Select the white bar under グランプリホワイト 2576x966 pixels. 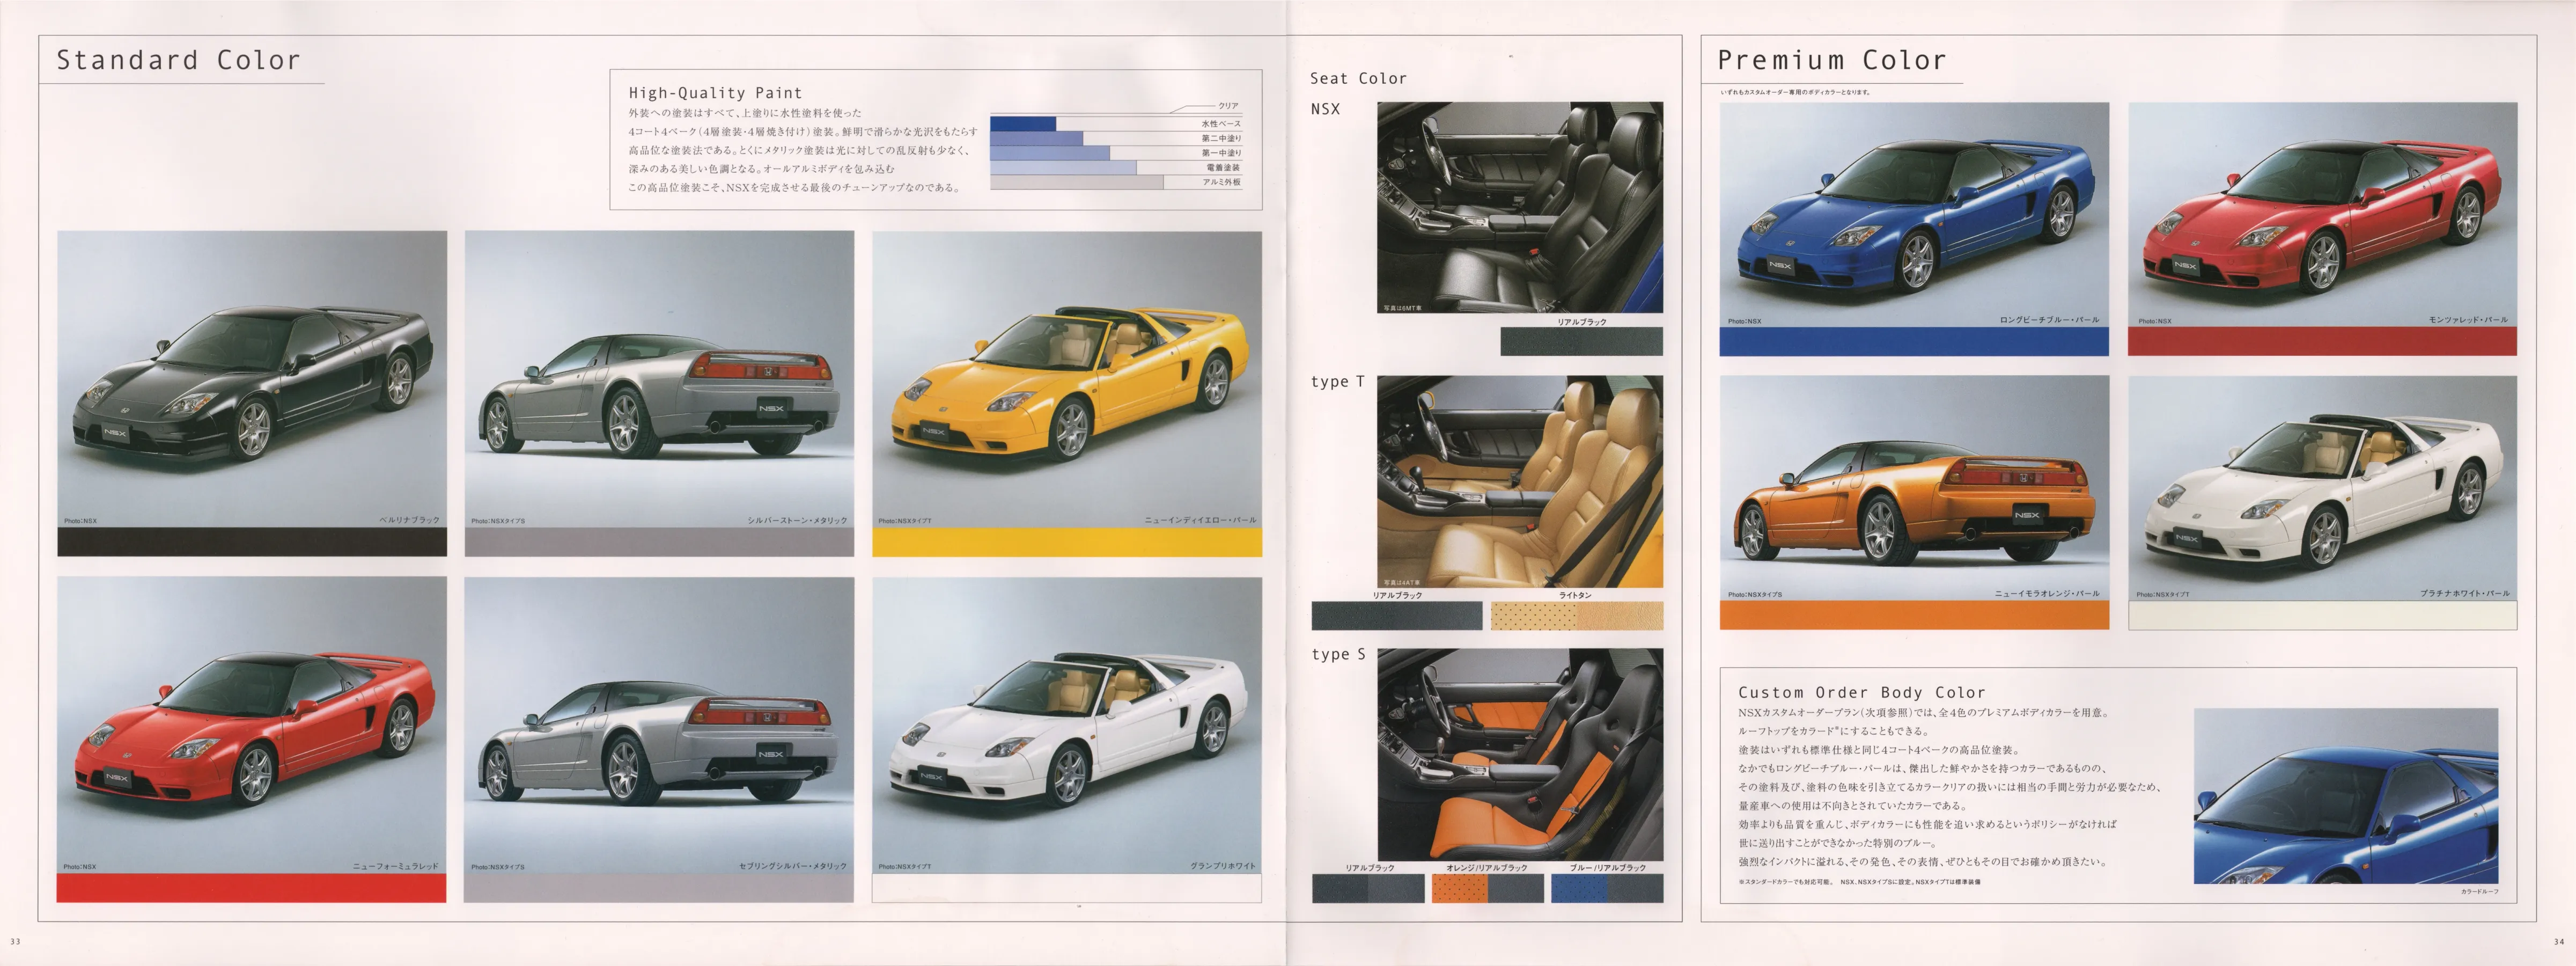pyautogui.click(x=1067, y=888)
